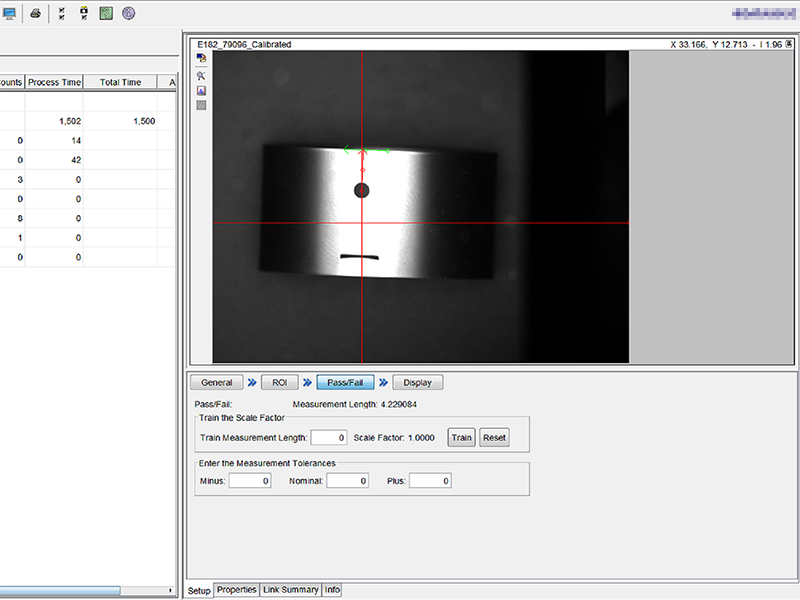
Task: Click the Nominal tolerance field
Action: (348, 481)
